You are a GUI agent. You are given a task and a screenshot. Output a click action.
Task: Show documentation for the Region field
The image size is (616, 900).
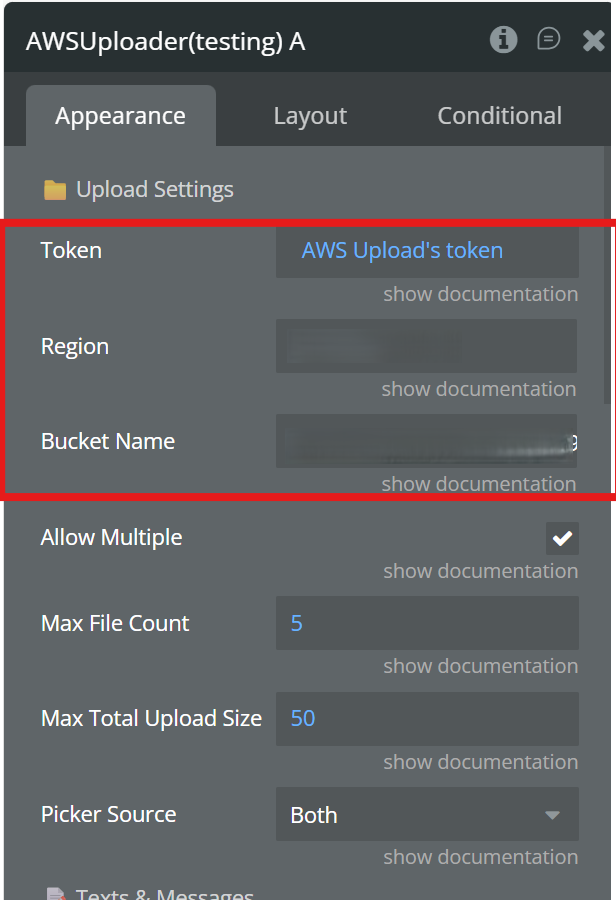coord(480,389)
